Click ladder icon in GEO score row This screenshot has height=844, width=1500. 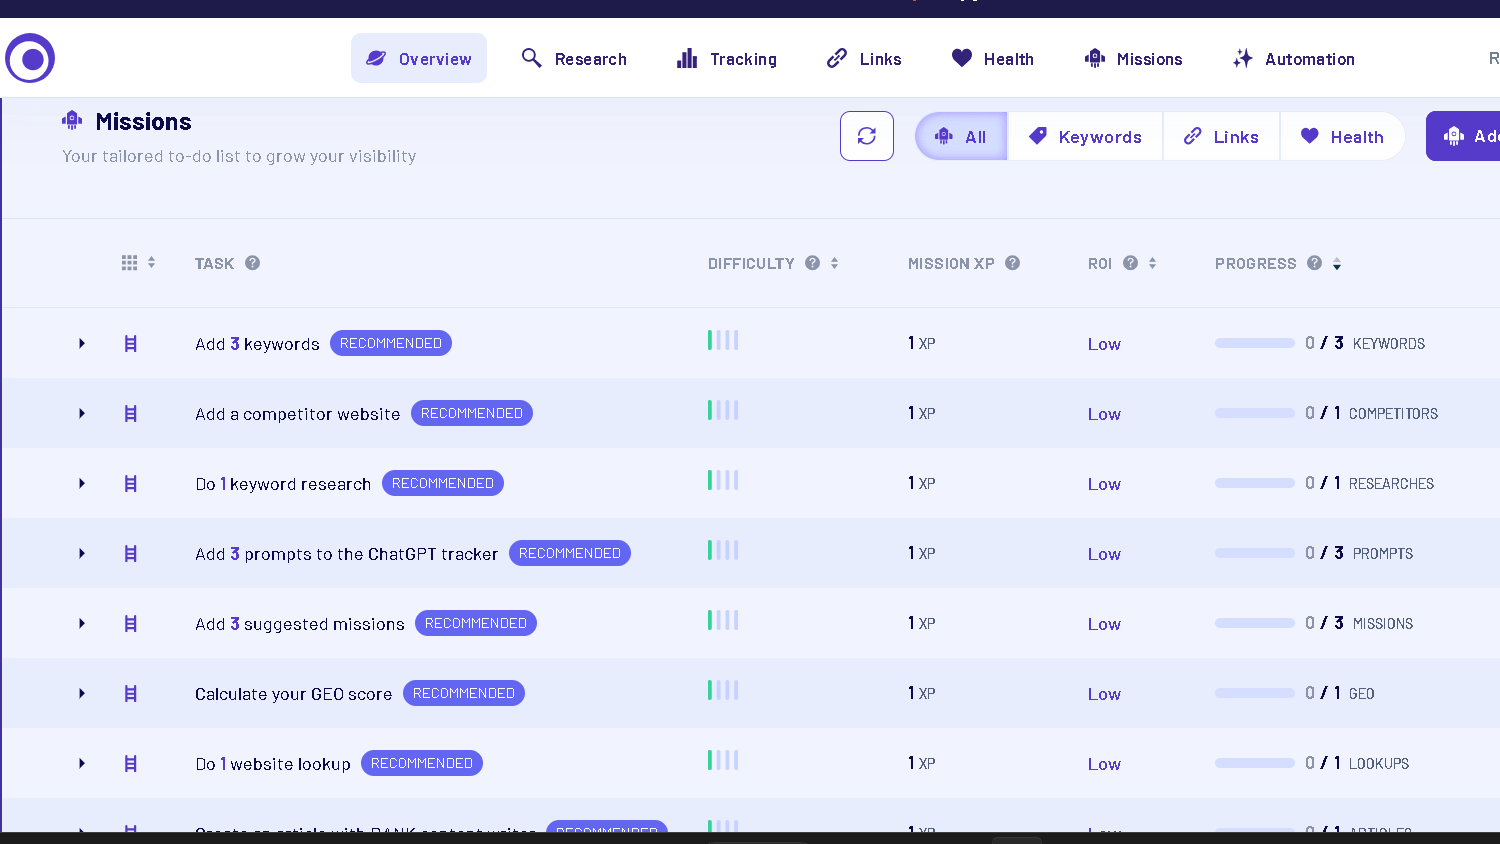tap(130, 694)
